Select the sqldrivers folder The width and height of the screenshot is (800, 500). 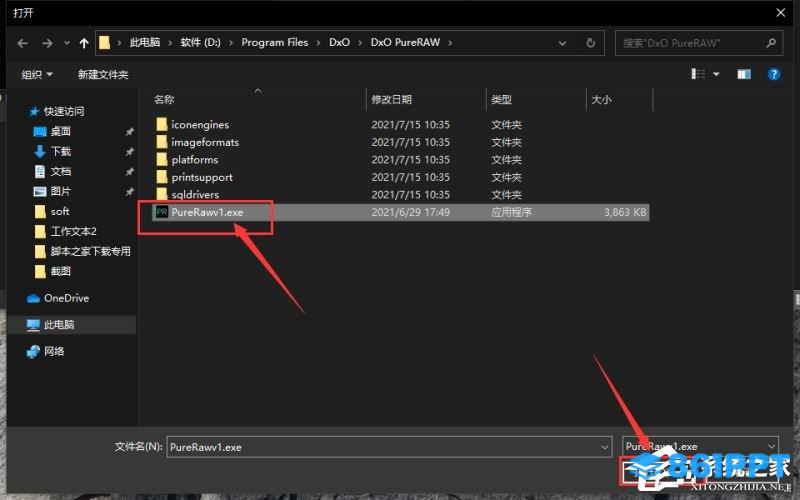pos(195,194)
